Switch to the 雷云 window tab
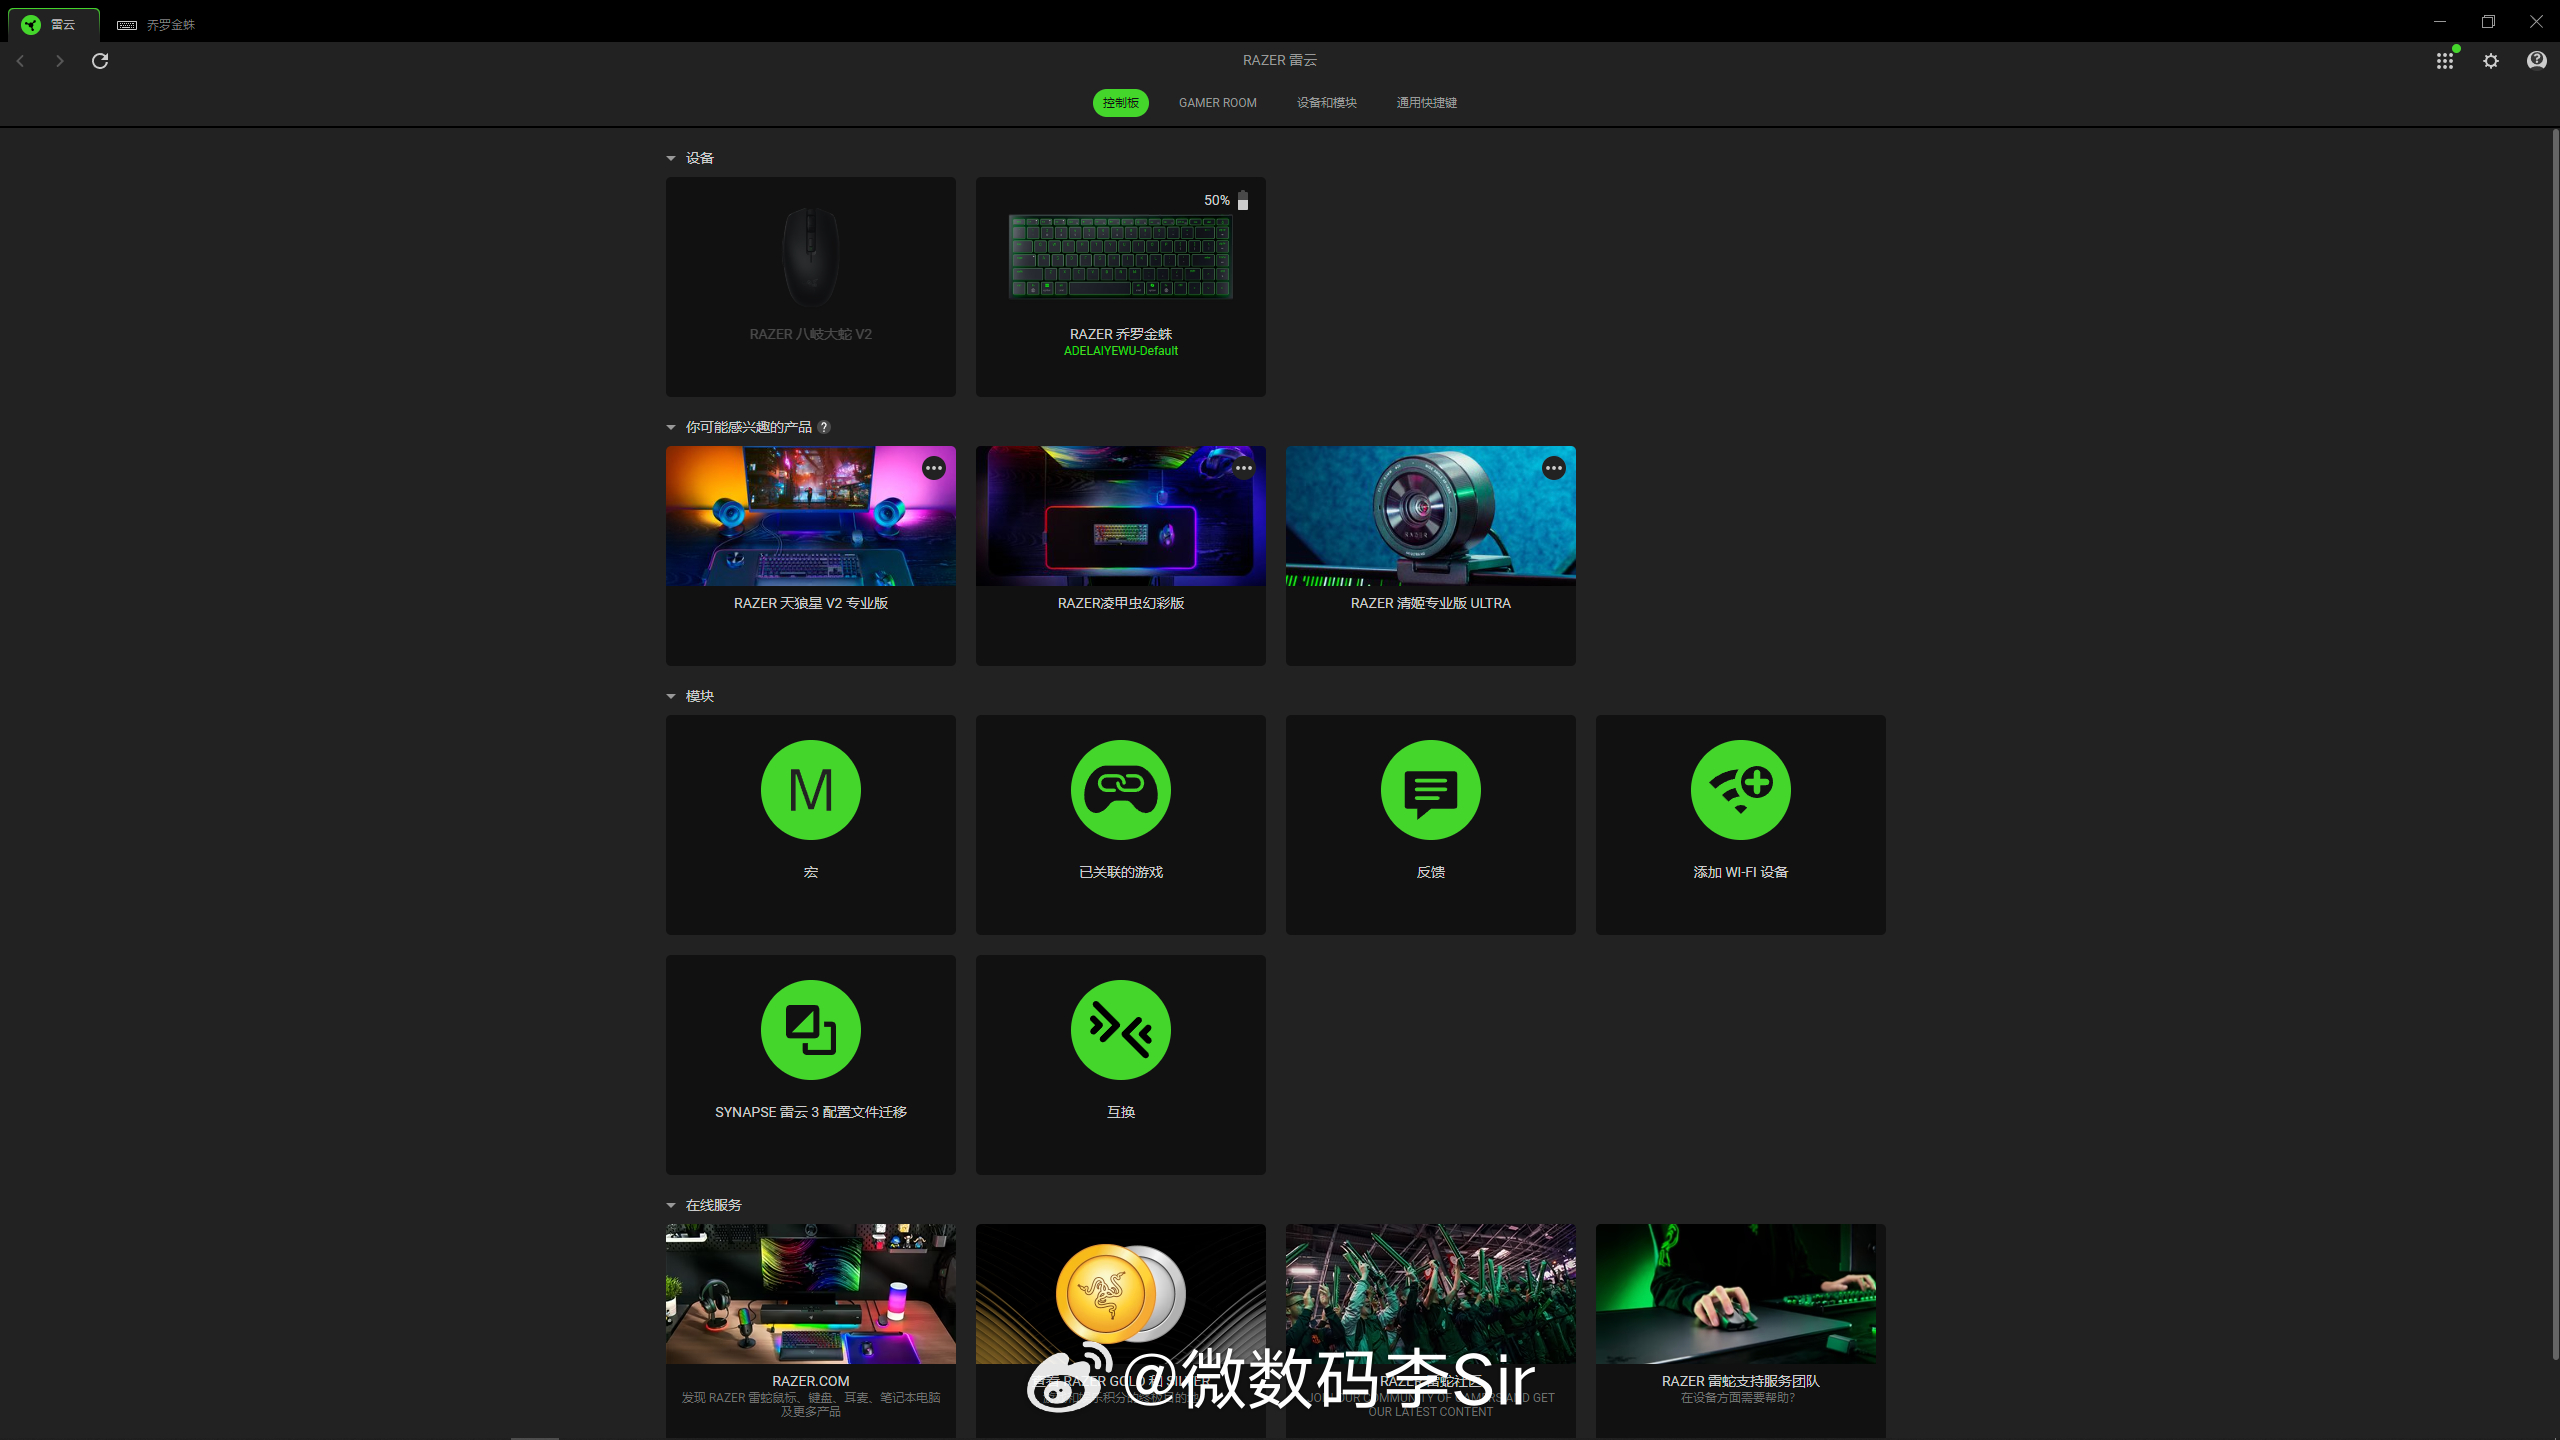2560x1440 pixels. point(54,24)
